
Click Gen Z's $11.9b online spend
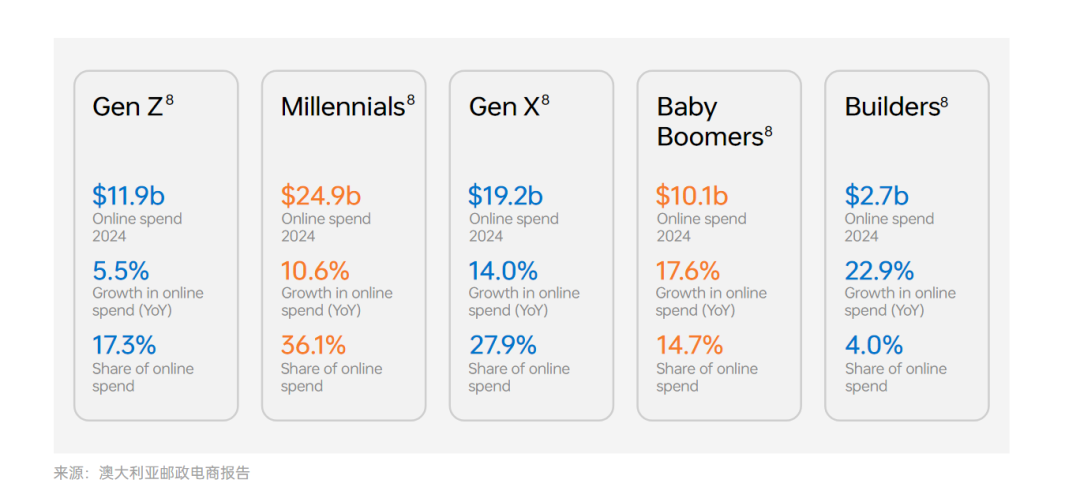129,196
